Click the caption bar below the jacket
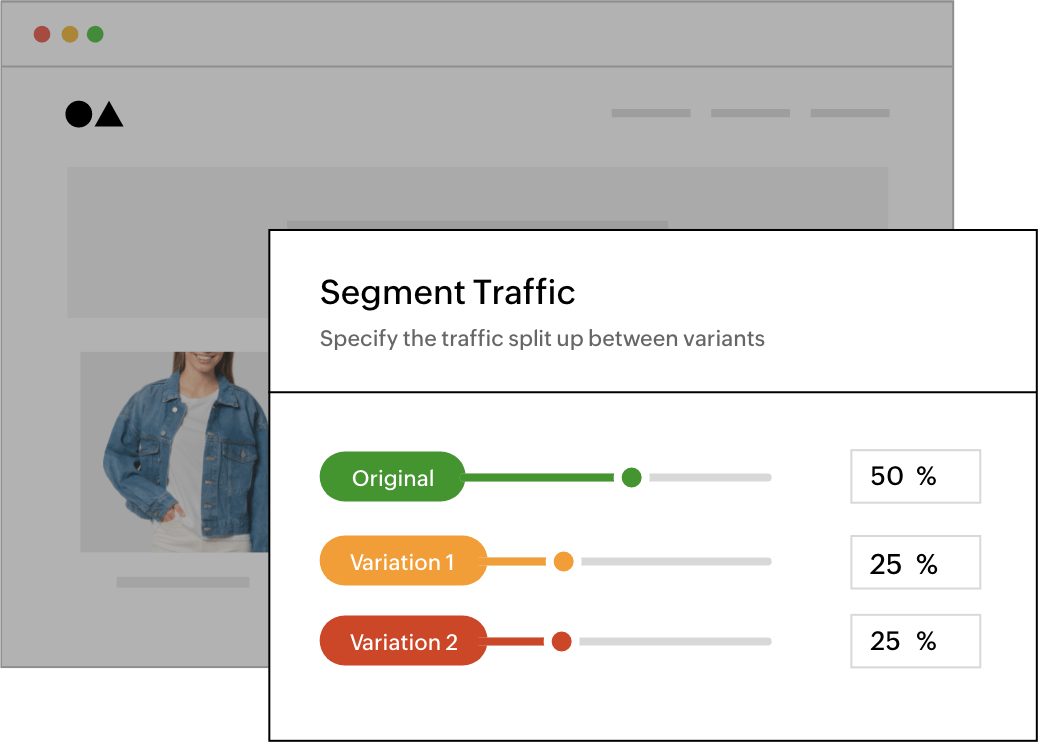Image resolution: width=1038 pixels, height=742 pixels. point(183,582)
